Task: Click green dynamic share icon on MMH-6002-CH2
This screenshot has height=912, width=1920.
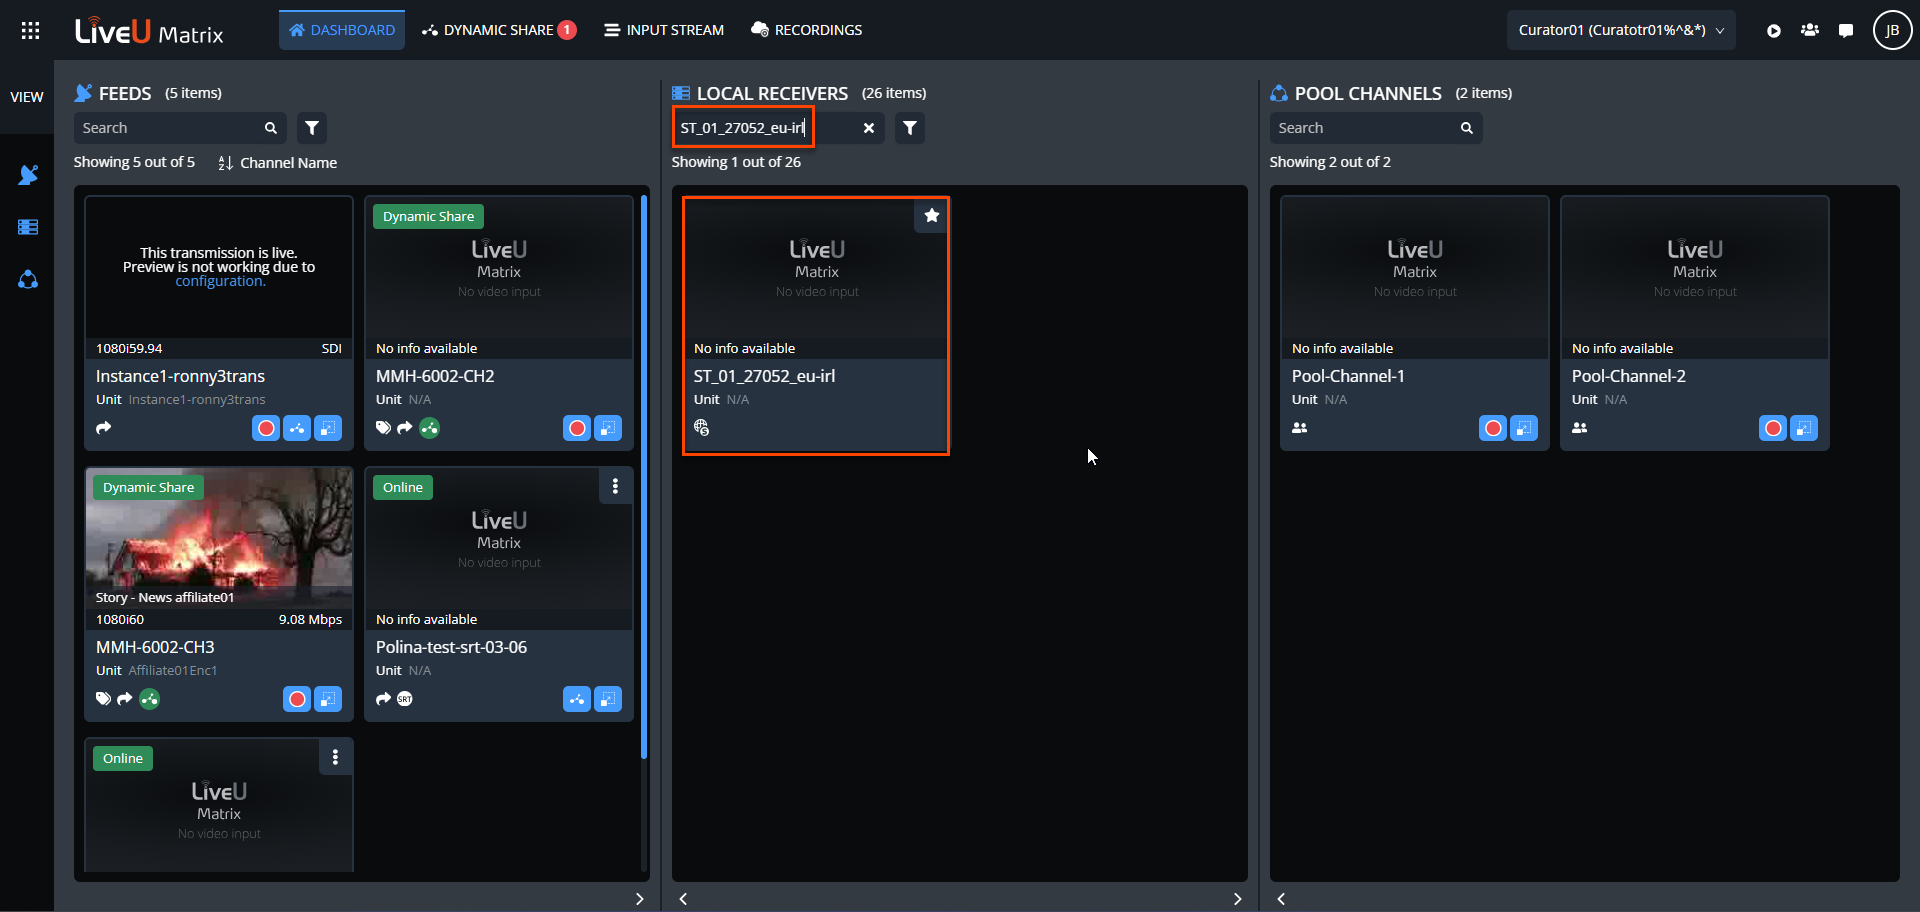Action: [x=429, y=428]
